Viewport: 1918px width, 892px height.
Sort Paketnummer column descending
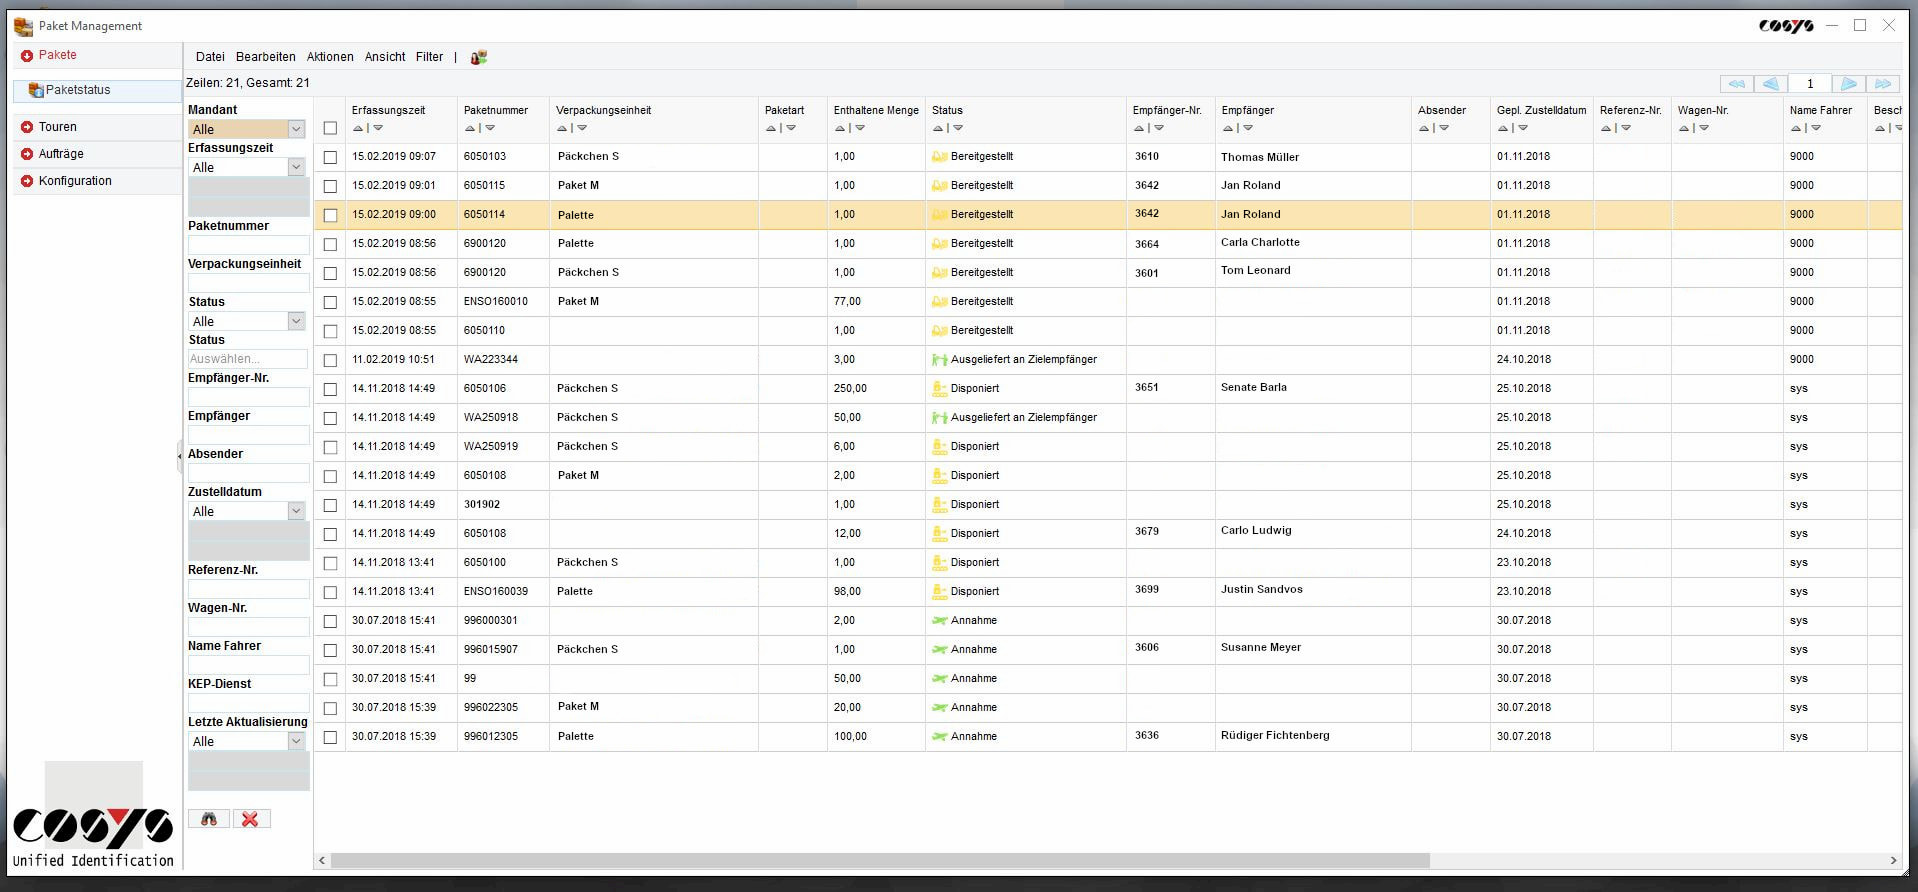pos(490,128)
